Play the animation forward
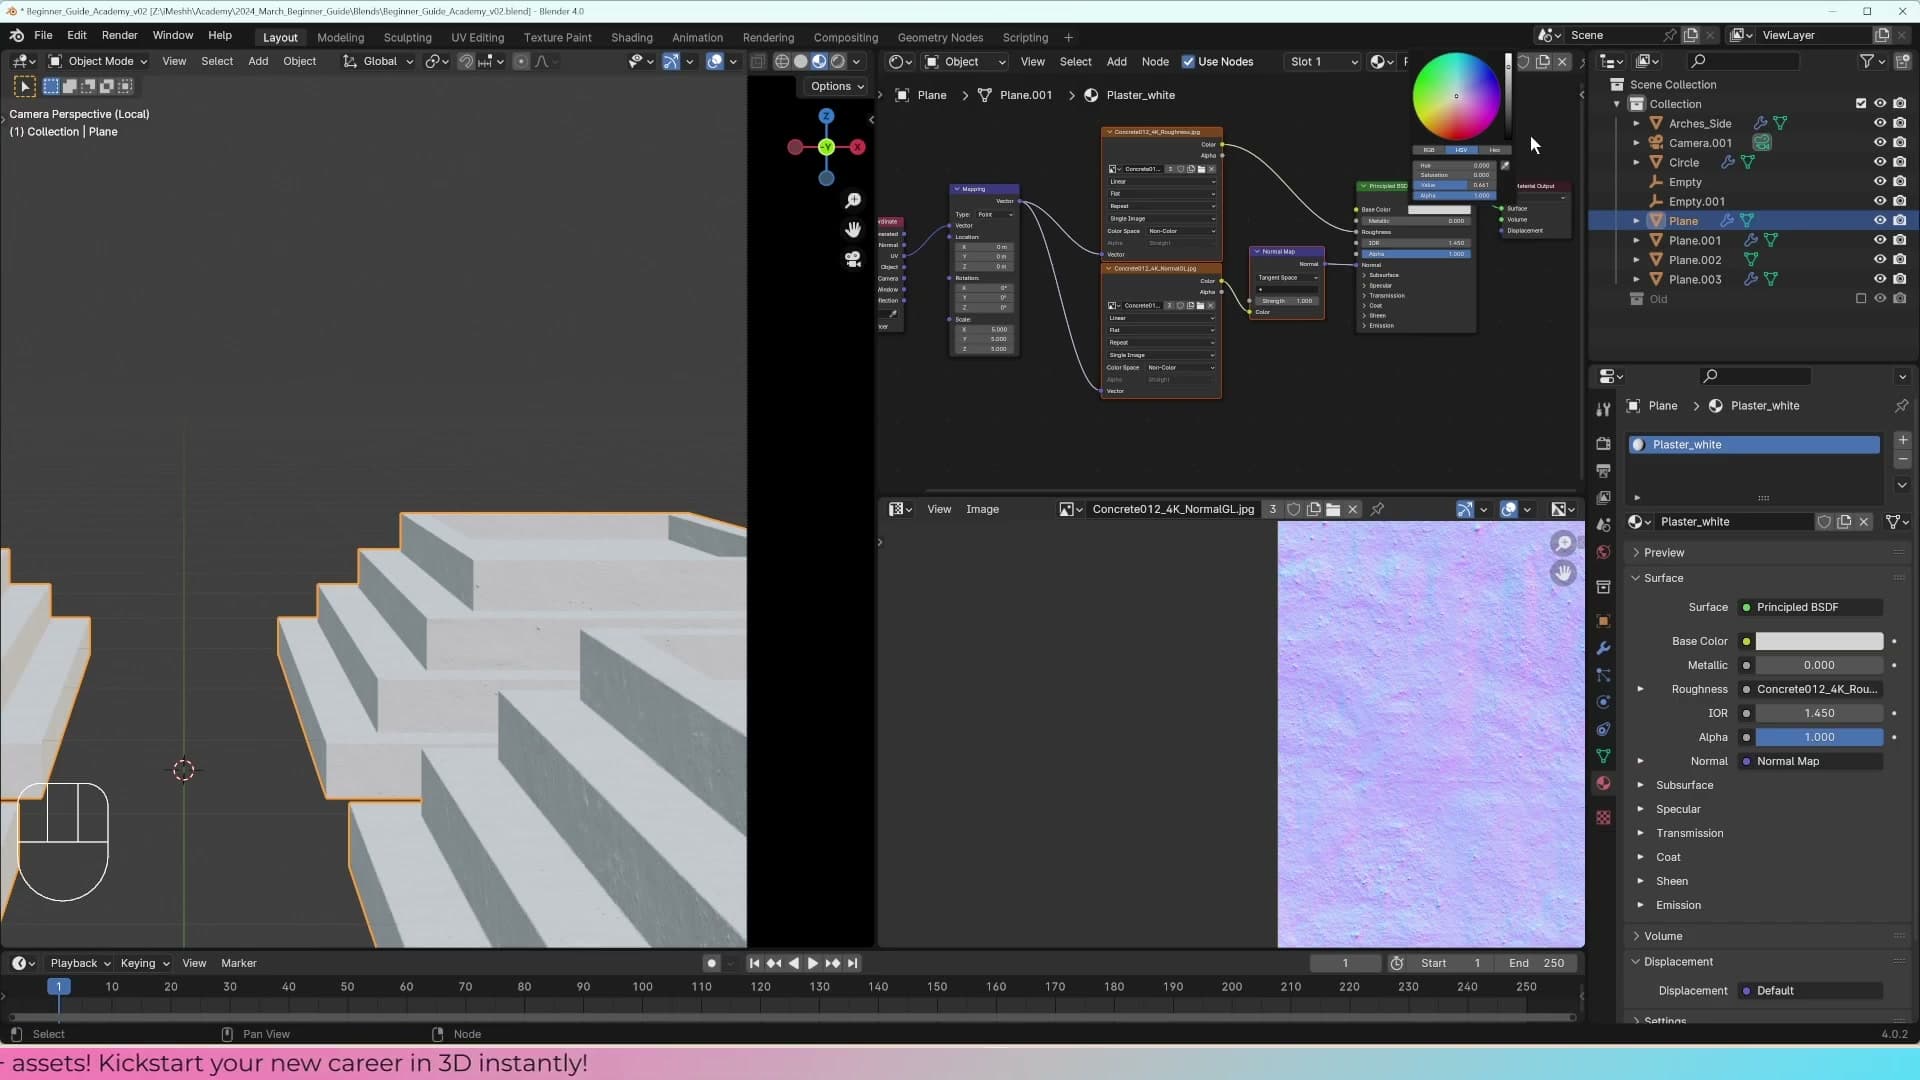Image resolution: width=1920 pixels, height=1080 pixels. [x=813, y=964]
